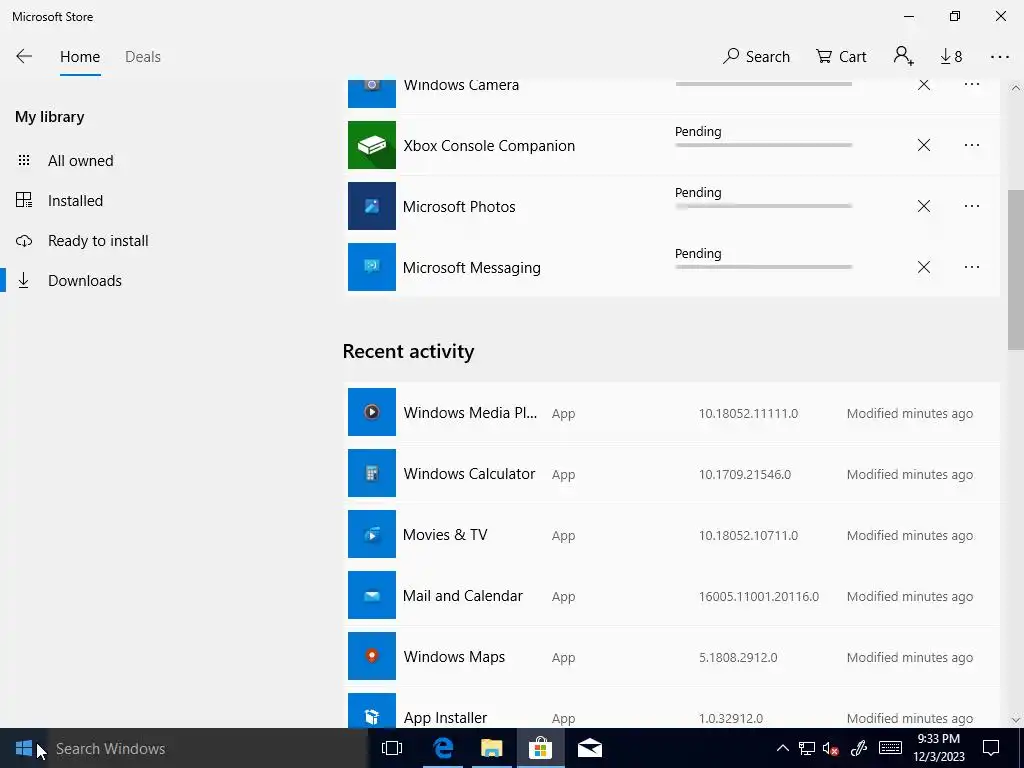Click the Windows Maps name text
This screenshot has height=768, width=1024.
pos(454,657)
